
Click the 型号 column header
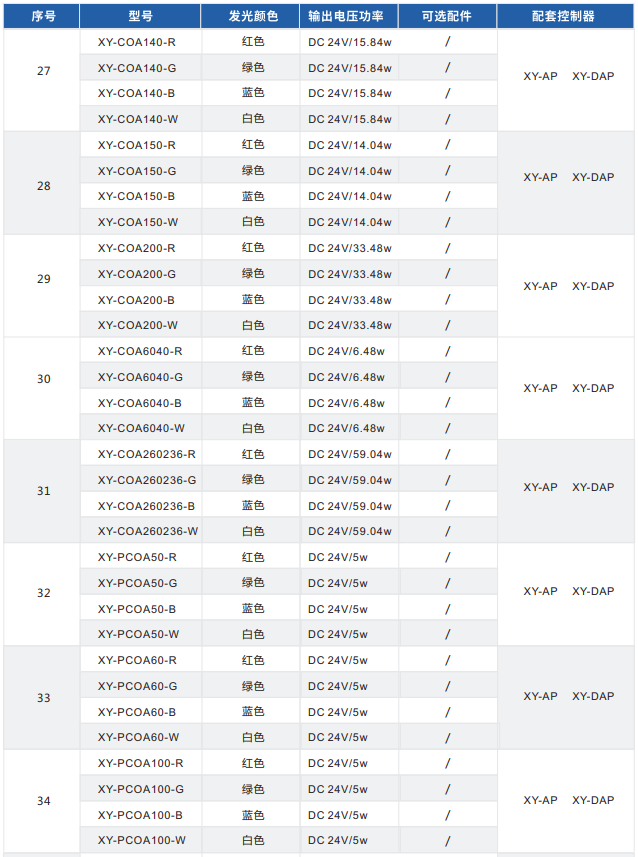click(140, 16)
